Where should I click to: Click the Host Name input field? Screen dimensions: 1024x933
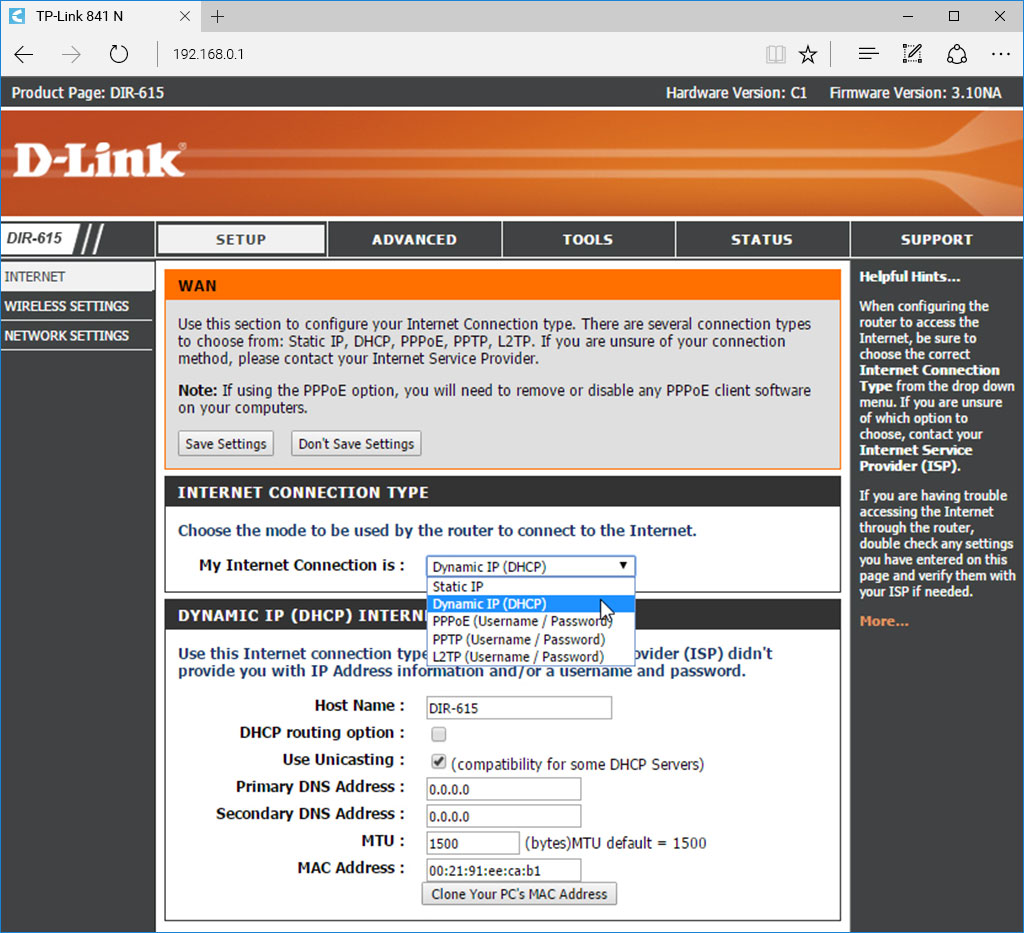(x=518, y=708)
